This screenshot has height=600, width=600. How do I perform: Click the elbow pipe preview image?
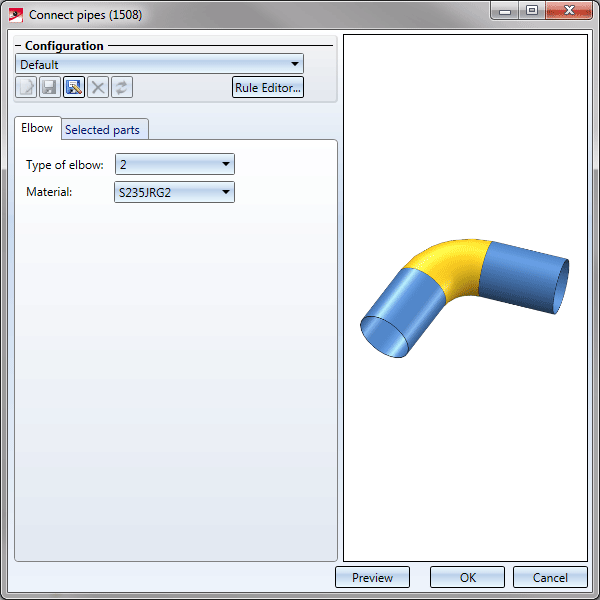(x=464, y=298)
